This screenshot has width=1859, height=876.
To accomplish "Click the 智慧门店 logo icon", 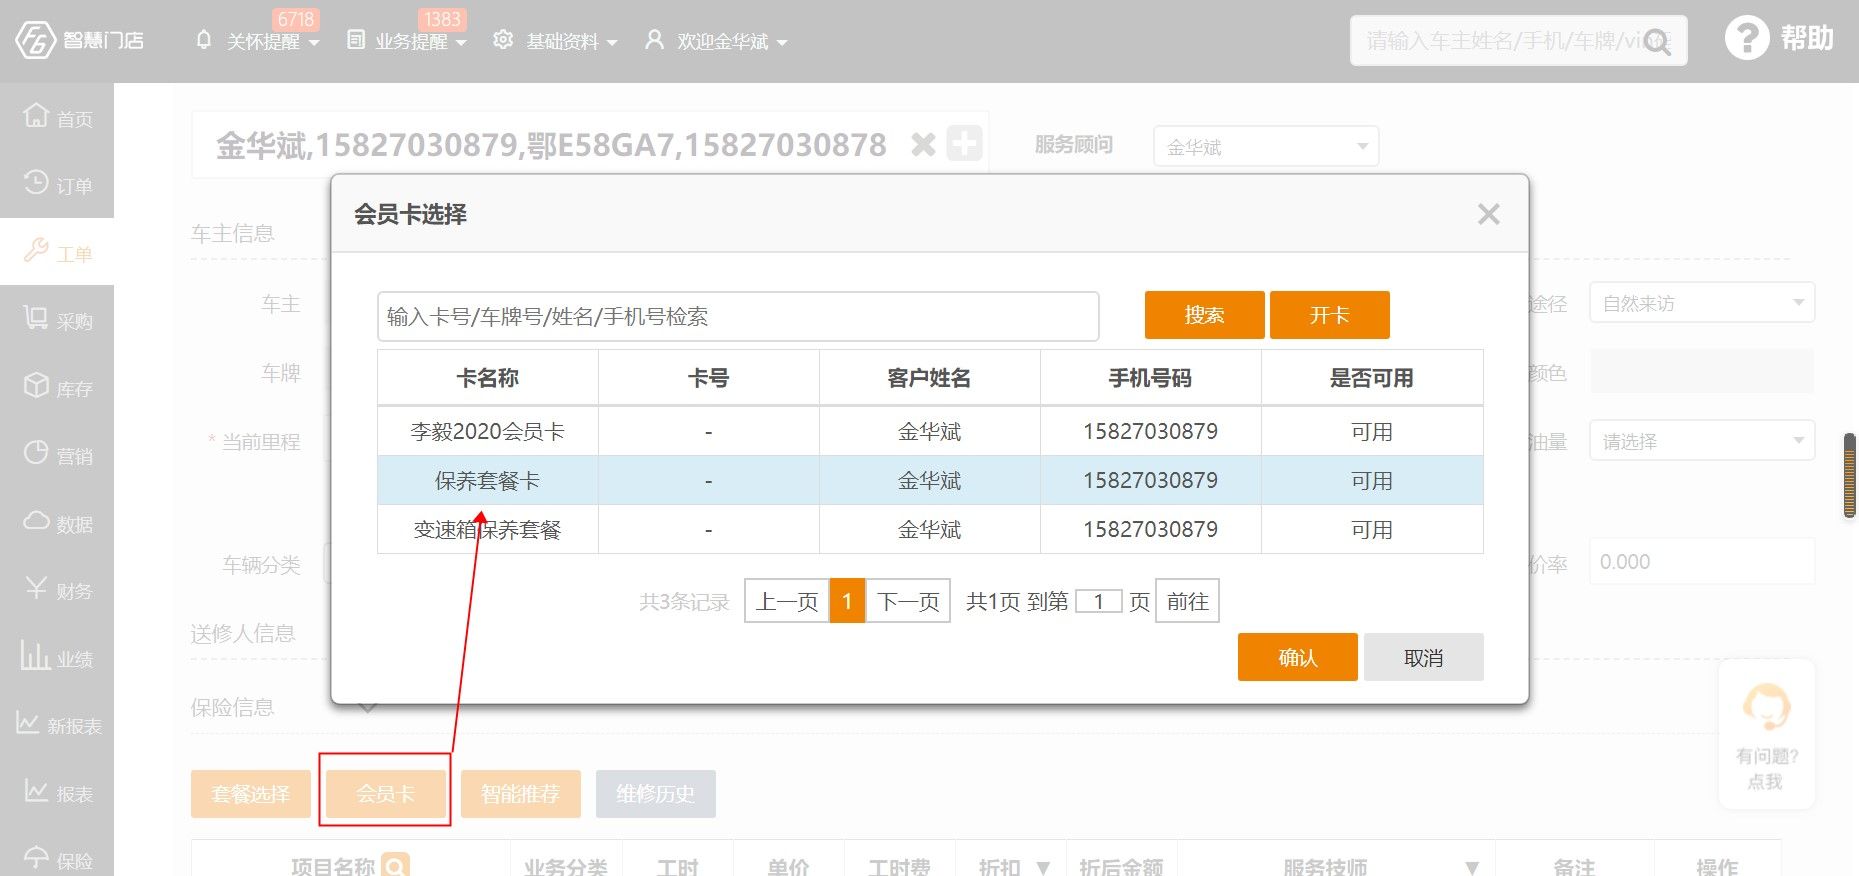I will (x=36, y=40).
